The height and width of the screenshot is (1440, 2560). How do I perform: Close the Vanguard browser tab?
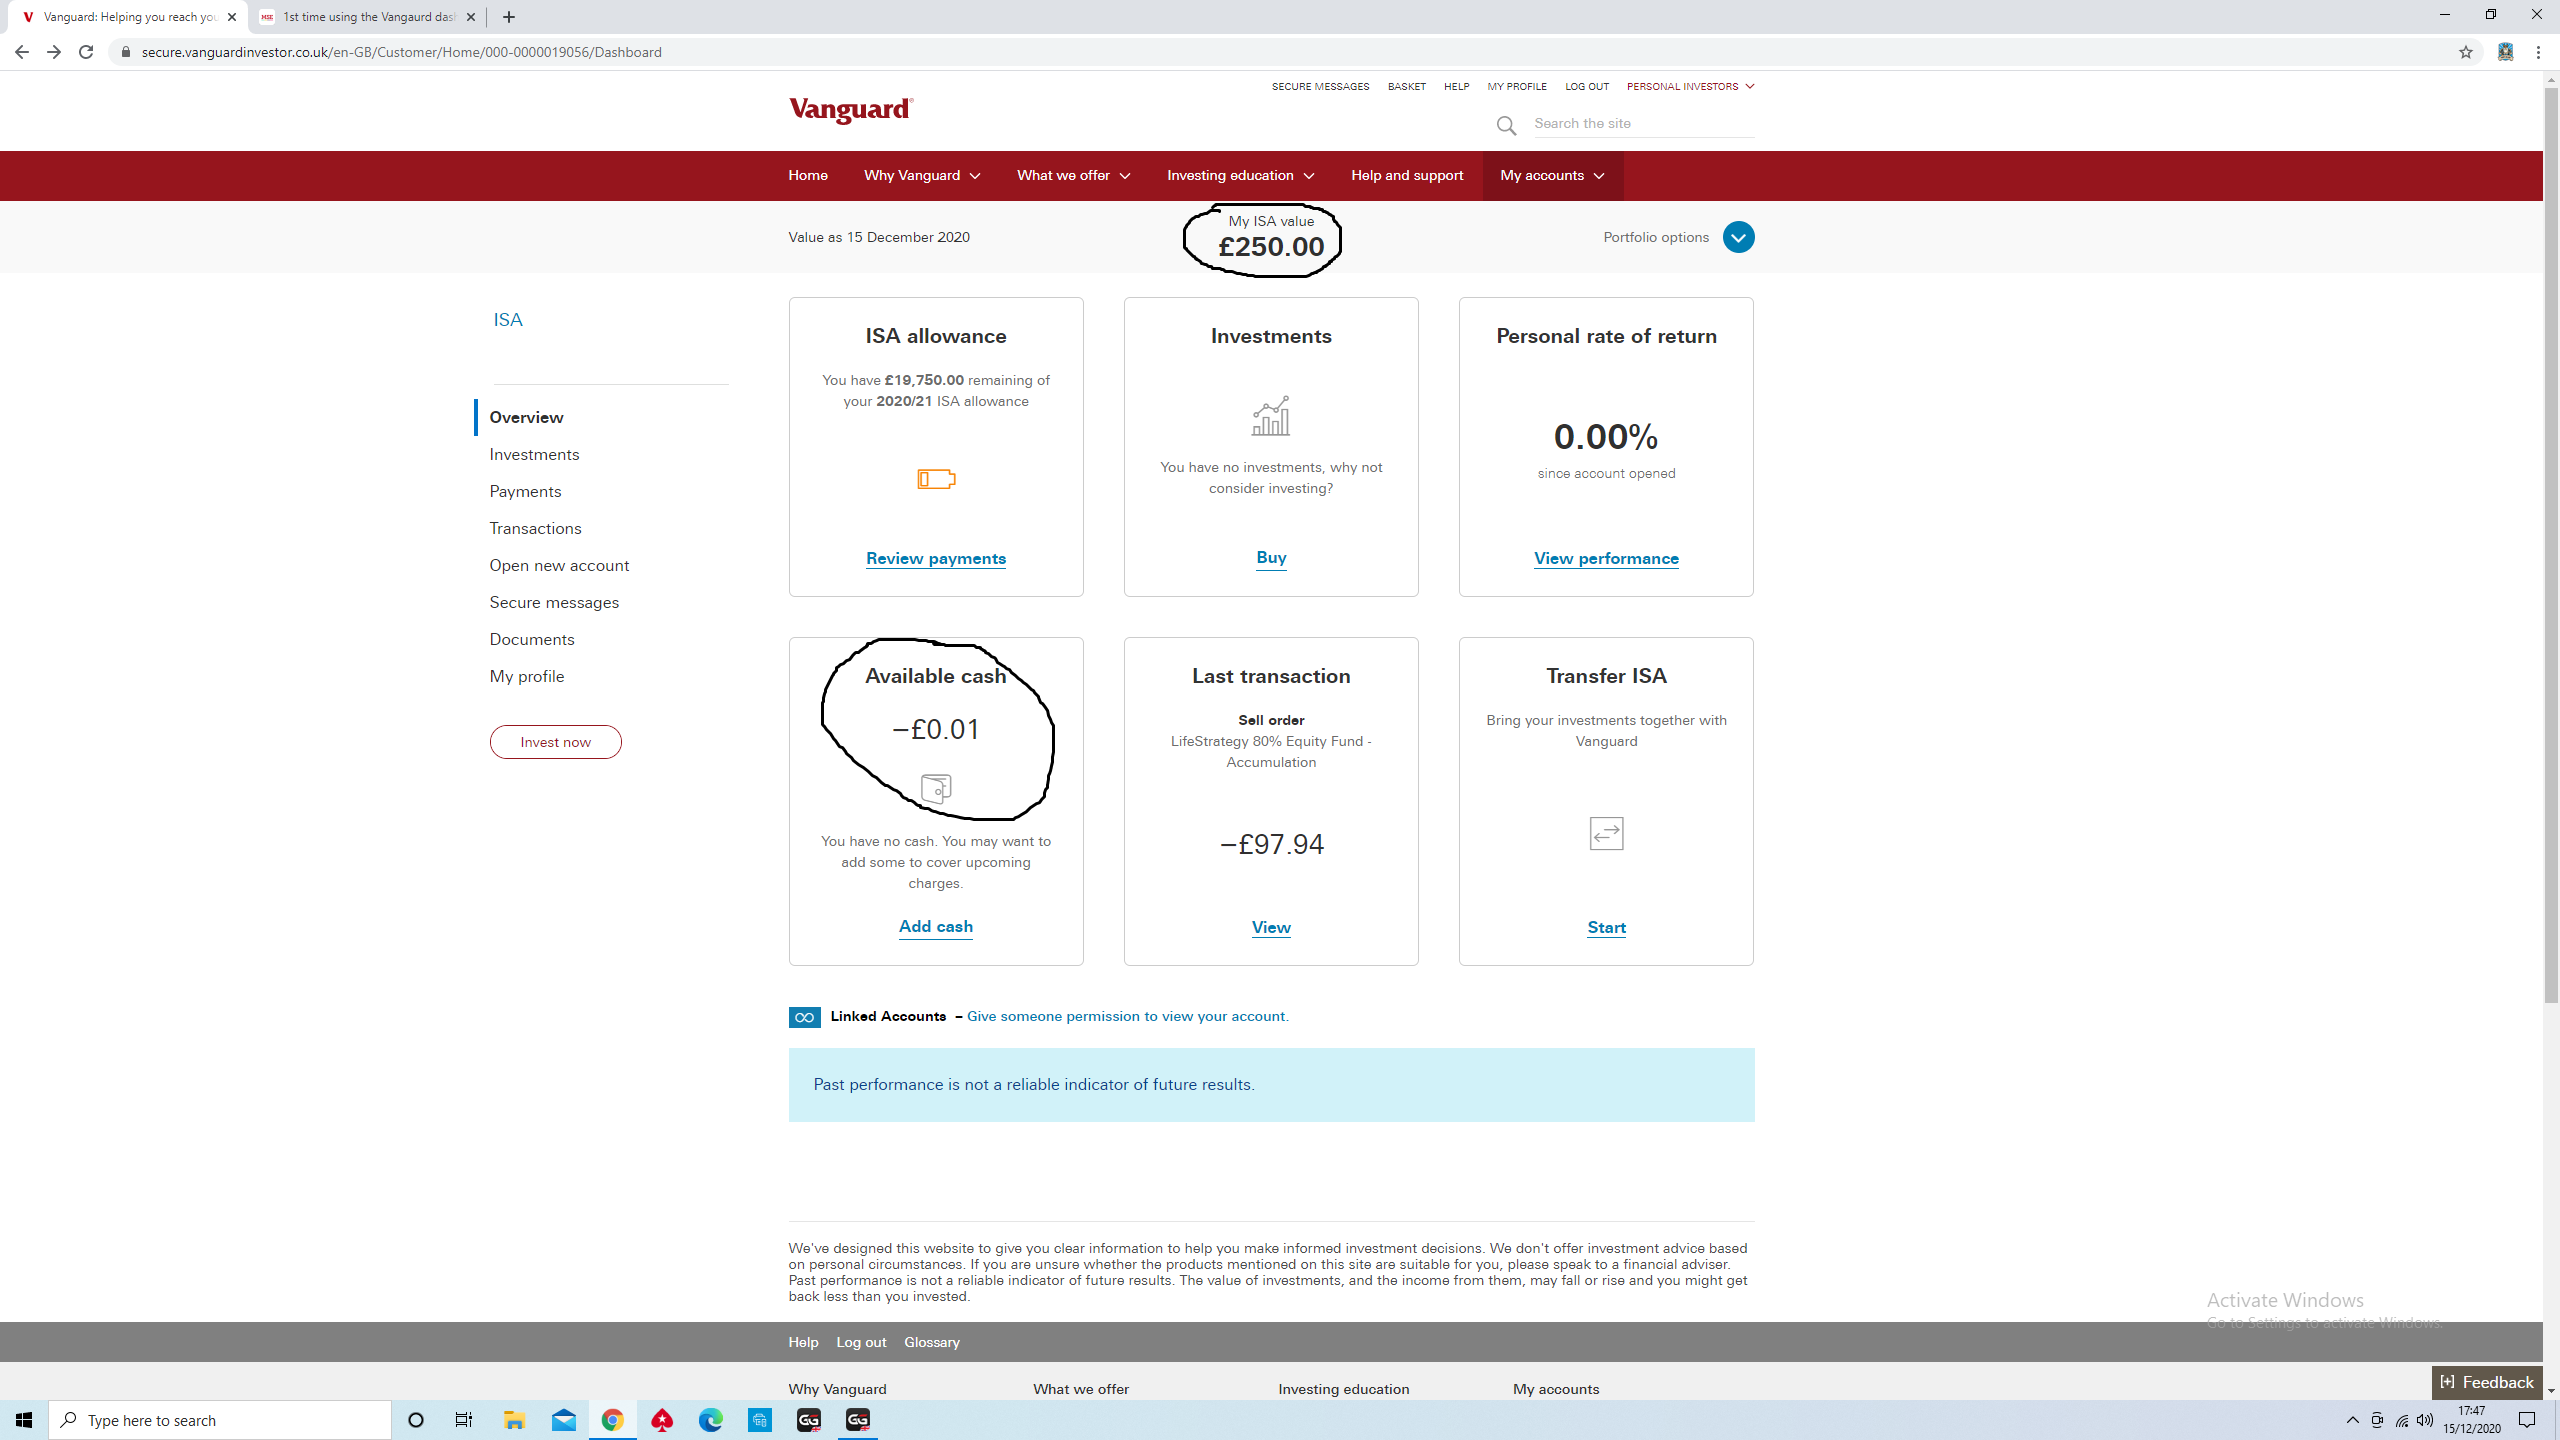pyautogui.click(x=232, y=17)
